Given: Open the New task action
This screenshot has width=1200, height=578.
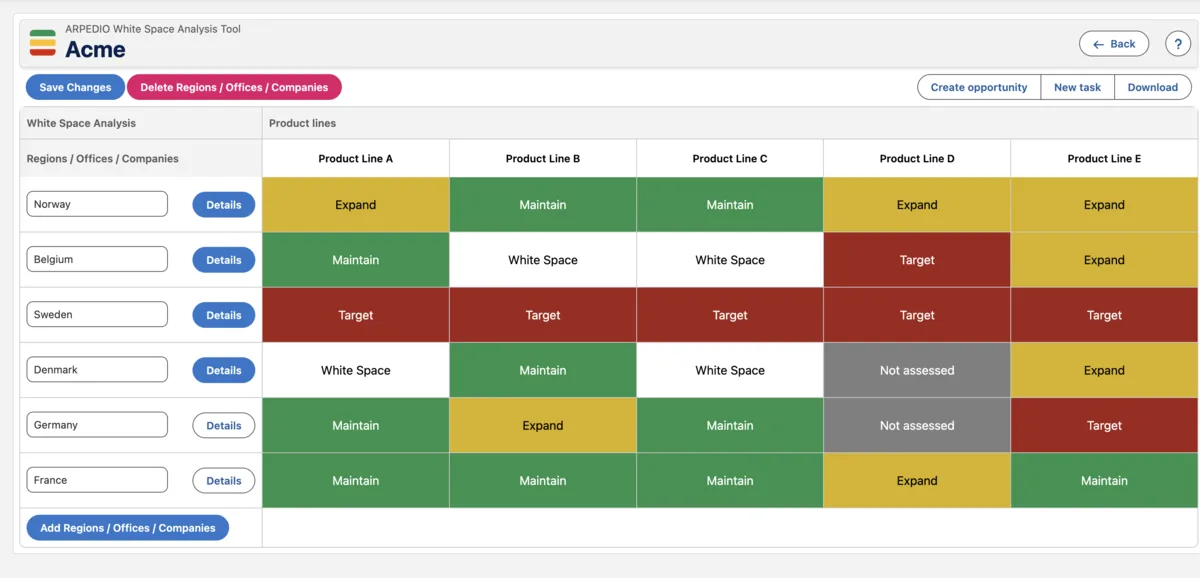Looking at the screenshot, I should point(1077,87).
